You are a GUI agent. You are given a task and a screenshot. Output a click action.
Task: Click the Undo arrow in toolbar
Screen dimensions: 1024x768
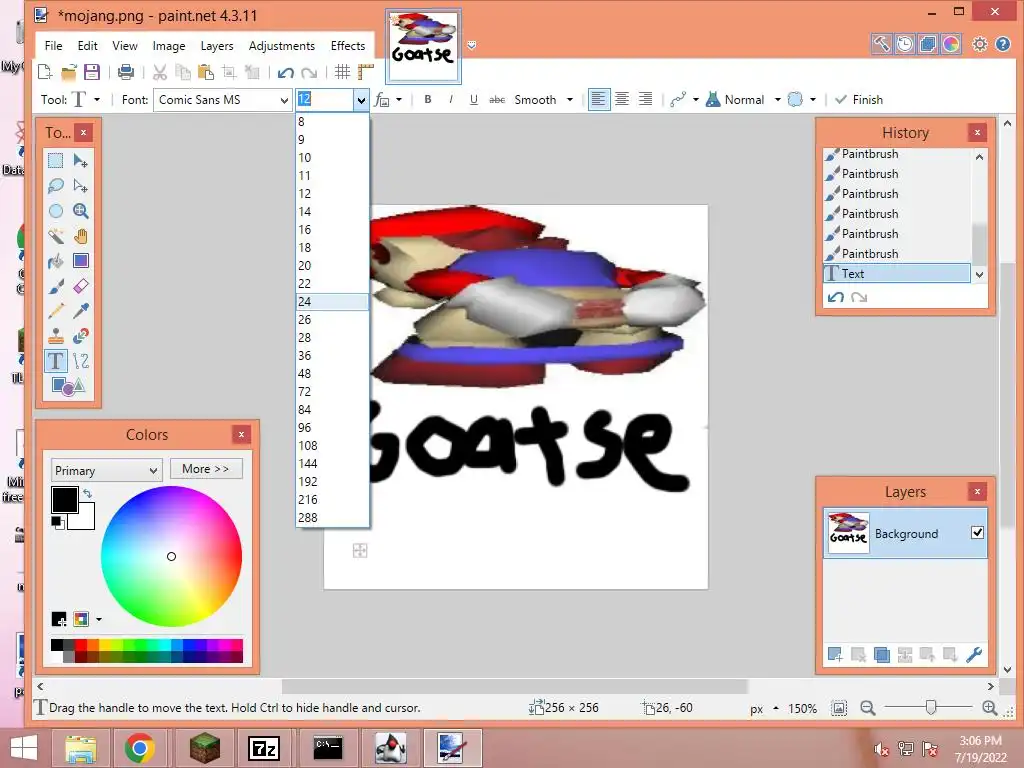pos(285,72)
